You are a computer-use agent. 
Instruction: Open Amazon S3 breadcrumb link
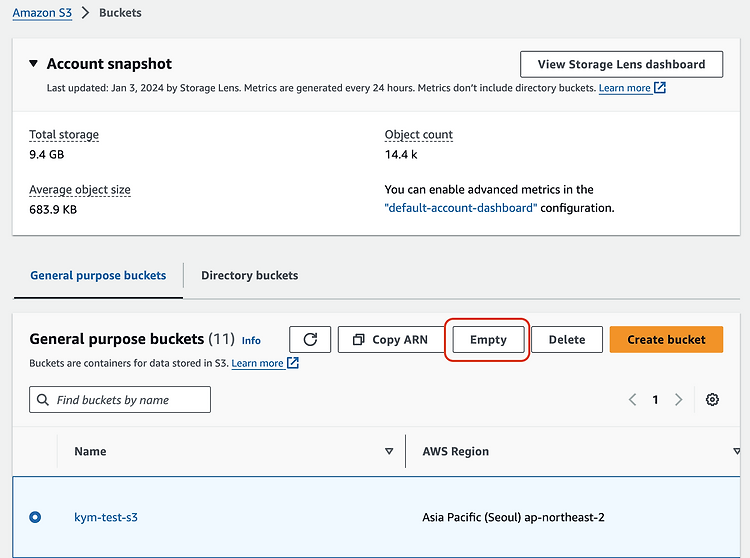click(x=42, y=13)
